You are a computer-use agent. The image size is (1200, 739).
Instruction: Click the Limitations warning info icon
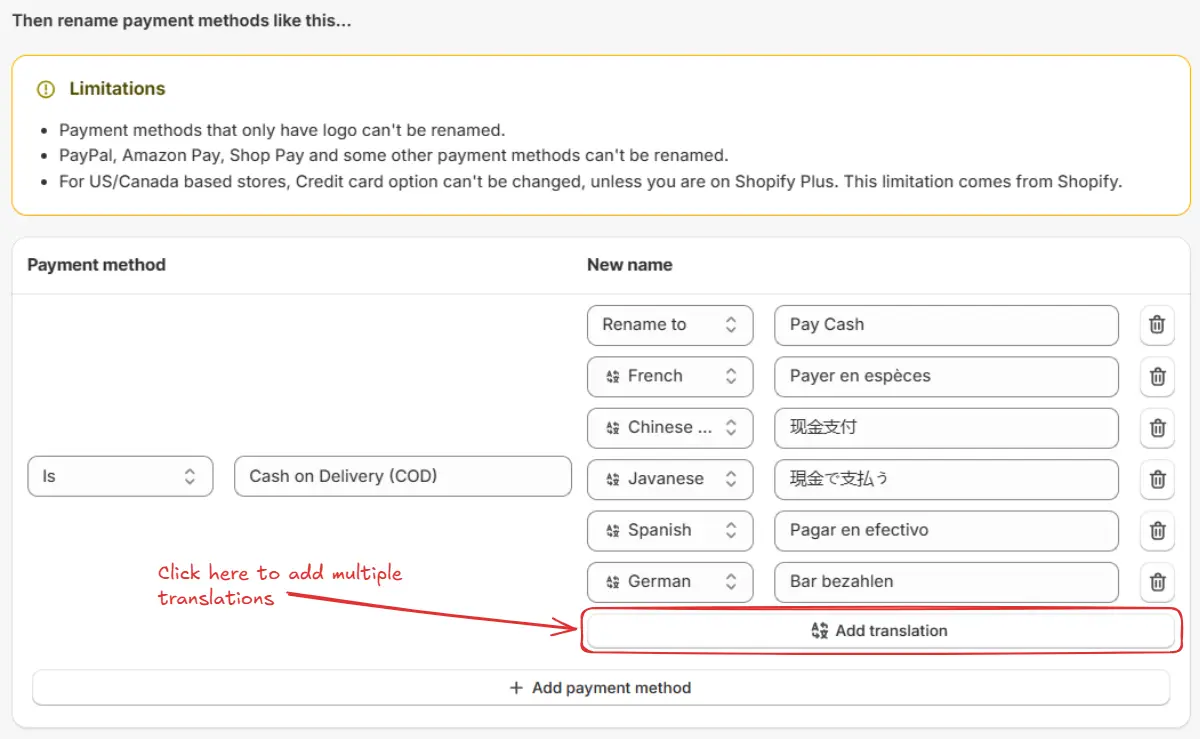pyautogui.click(x=45, y=89)
